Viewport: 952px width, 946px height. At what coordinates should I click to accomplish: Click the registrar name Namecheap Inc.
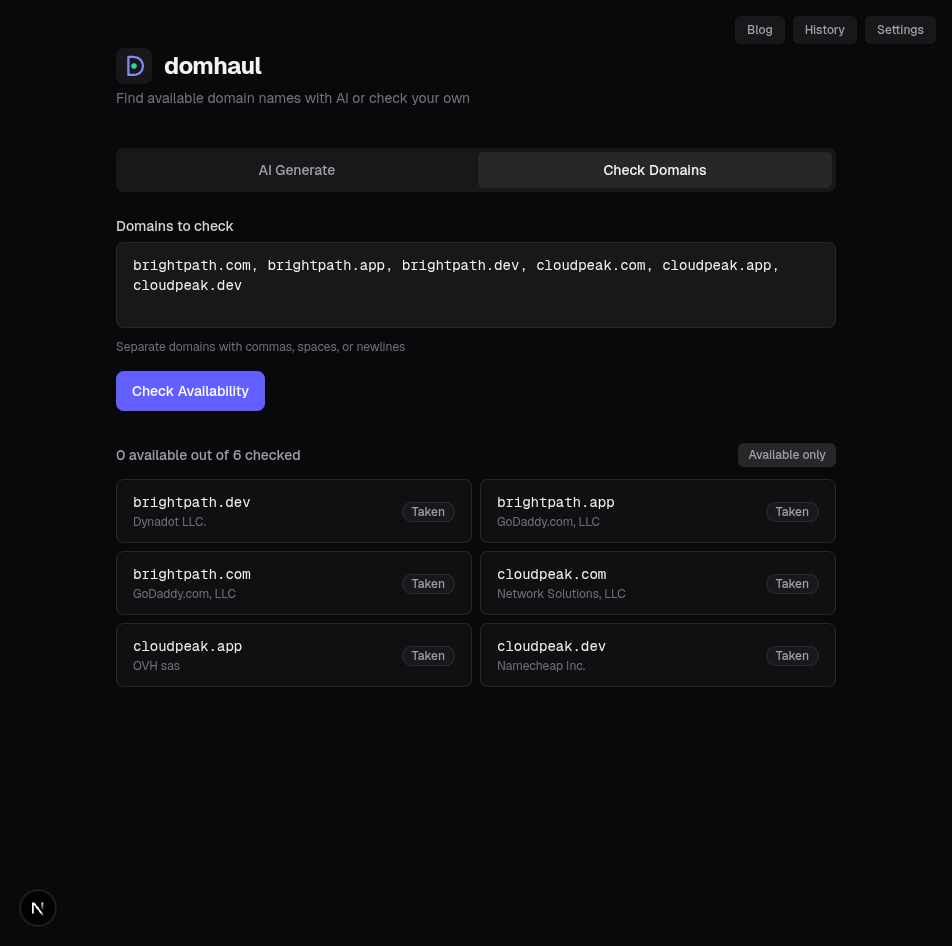point(541,666)
